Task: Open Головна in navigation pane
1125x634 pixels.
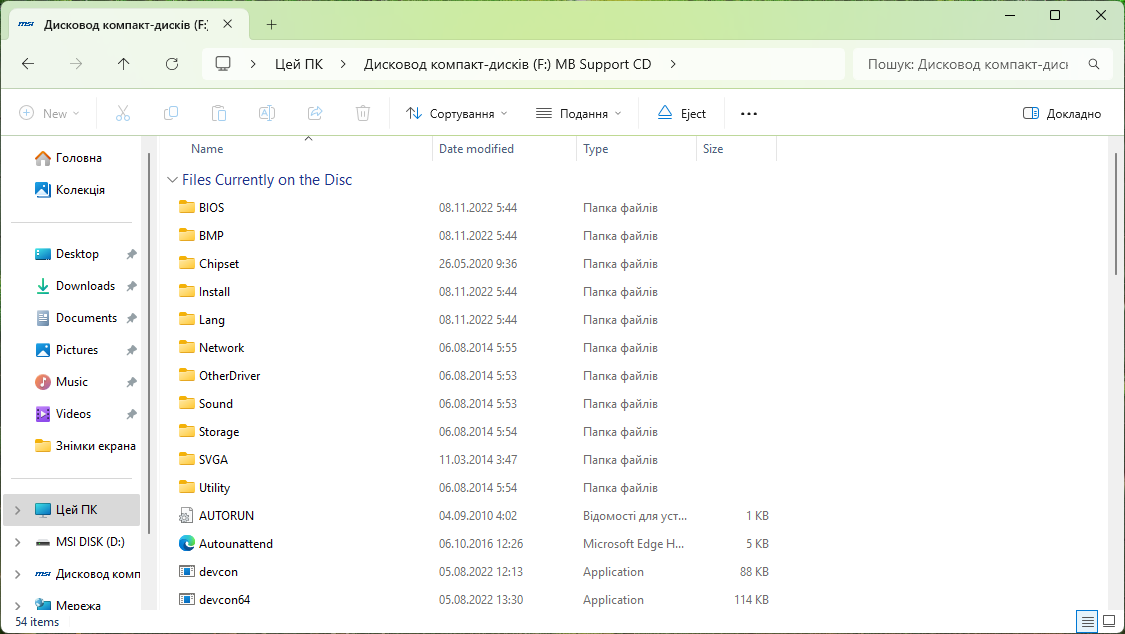Action: pyautogui.click(x=69, y=158)
